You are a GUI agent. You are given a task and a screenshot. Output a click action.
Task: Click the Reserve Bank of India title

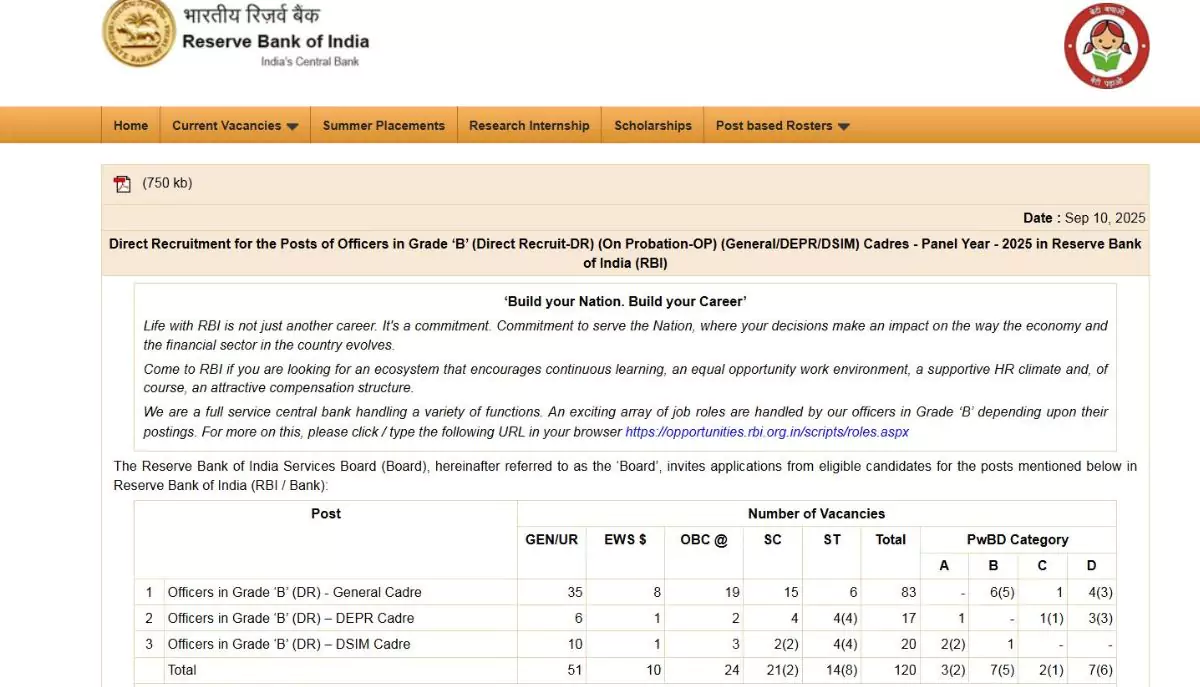tap(275, 42)
